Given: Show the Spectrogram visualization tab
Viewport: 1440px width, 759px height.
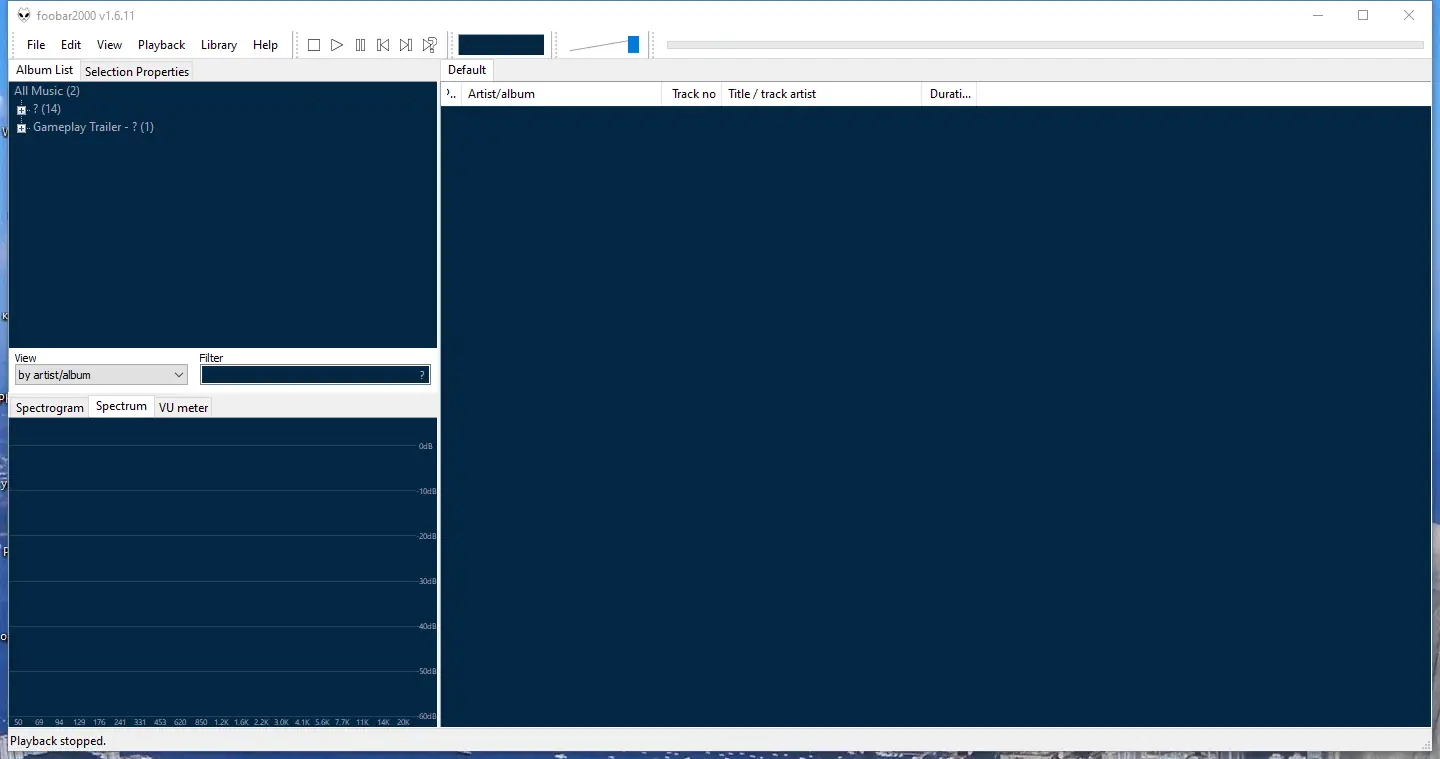Looking at the screenshot, I should click(50, 408).
